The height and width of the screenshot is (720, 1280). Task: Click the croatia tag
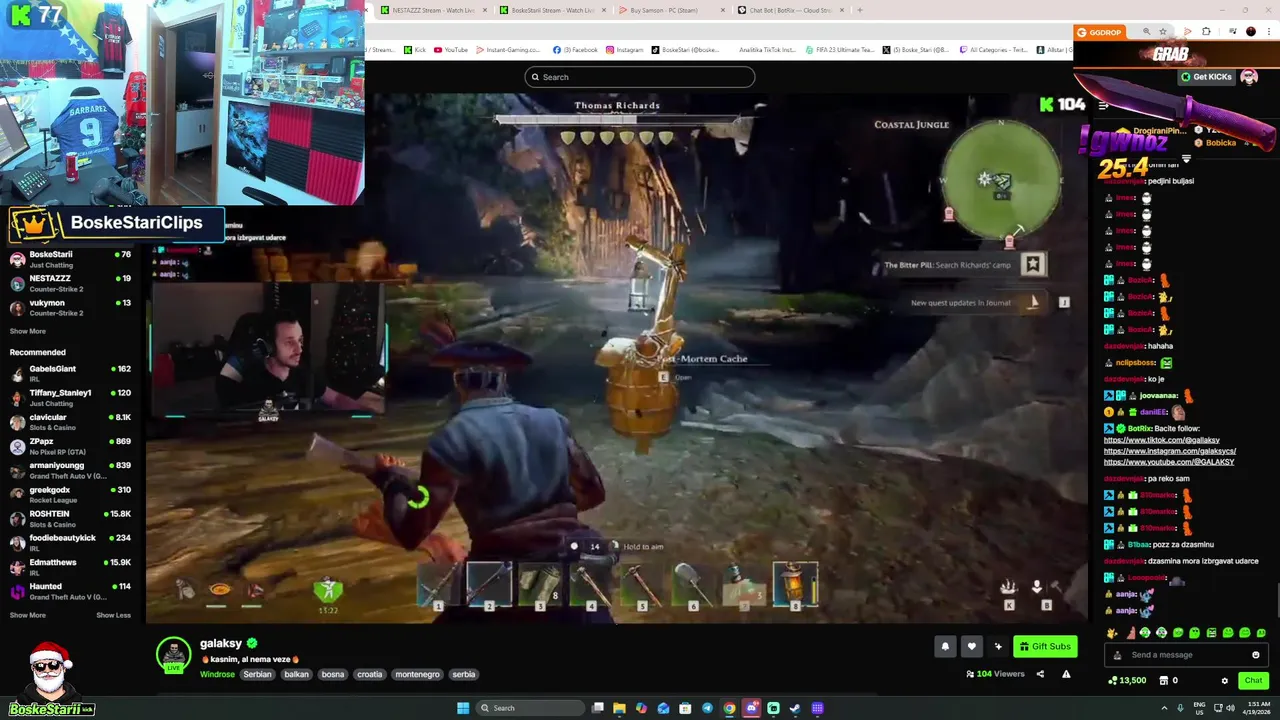coord(370,674)
